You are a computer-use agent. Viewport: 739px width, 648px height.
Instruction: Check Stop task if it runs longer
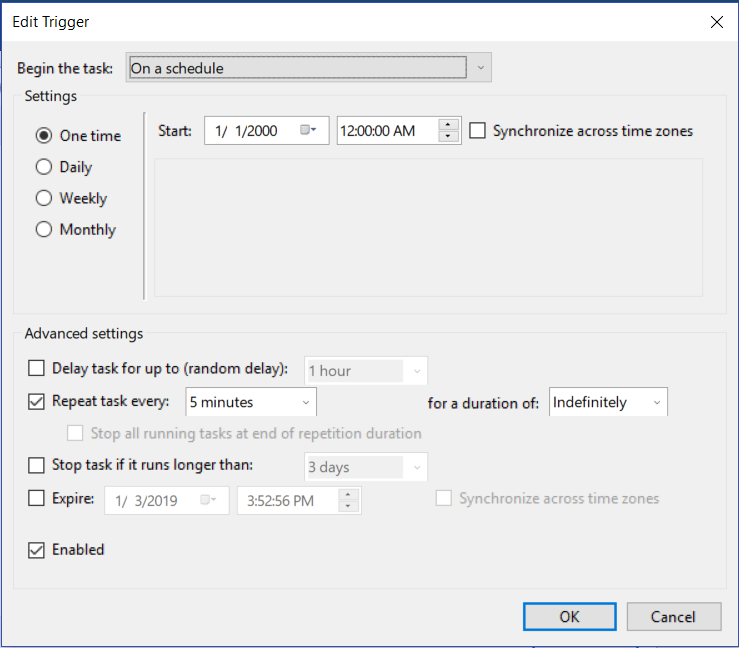click(x=37, y=465)
